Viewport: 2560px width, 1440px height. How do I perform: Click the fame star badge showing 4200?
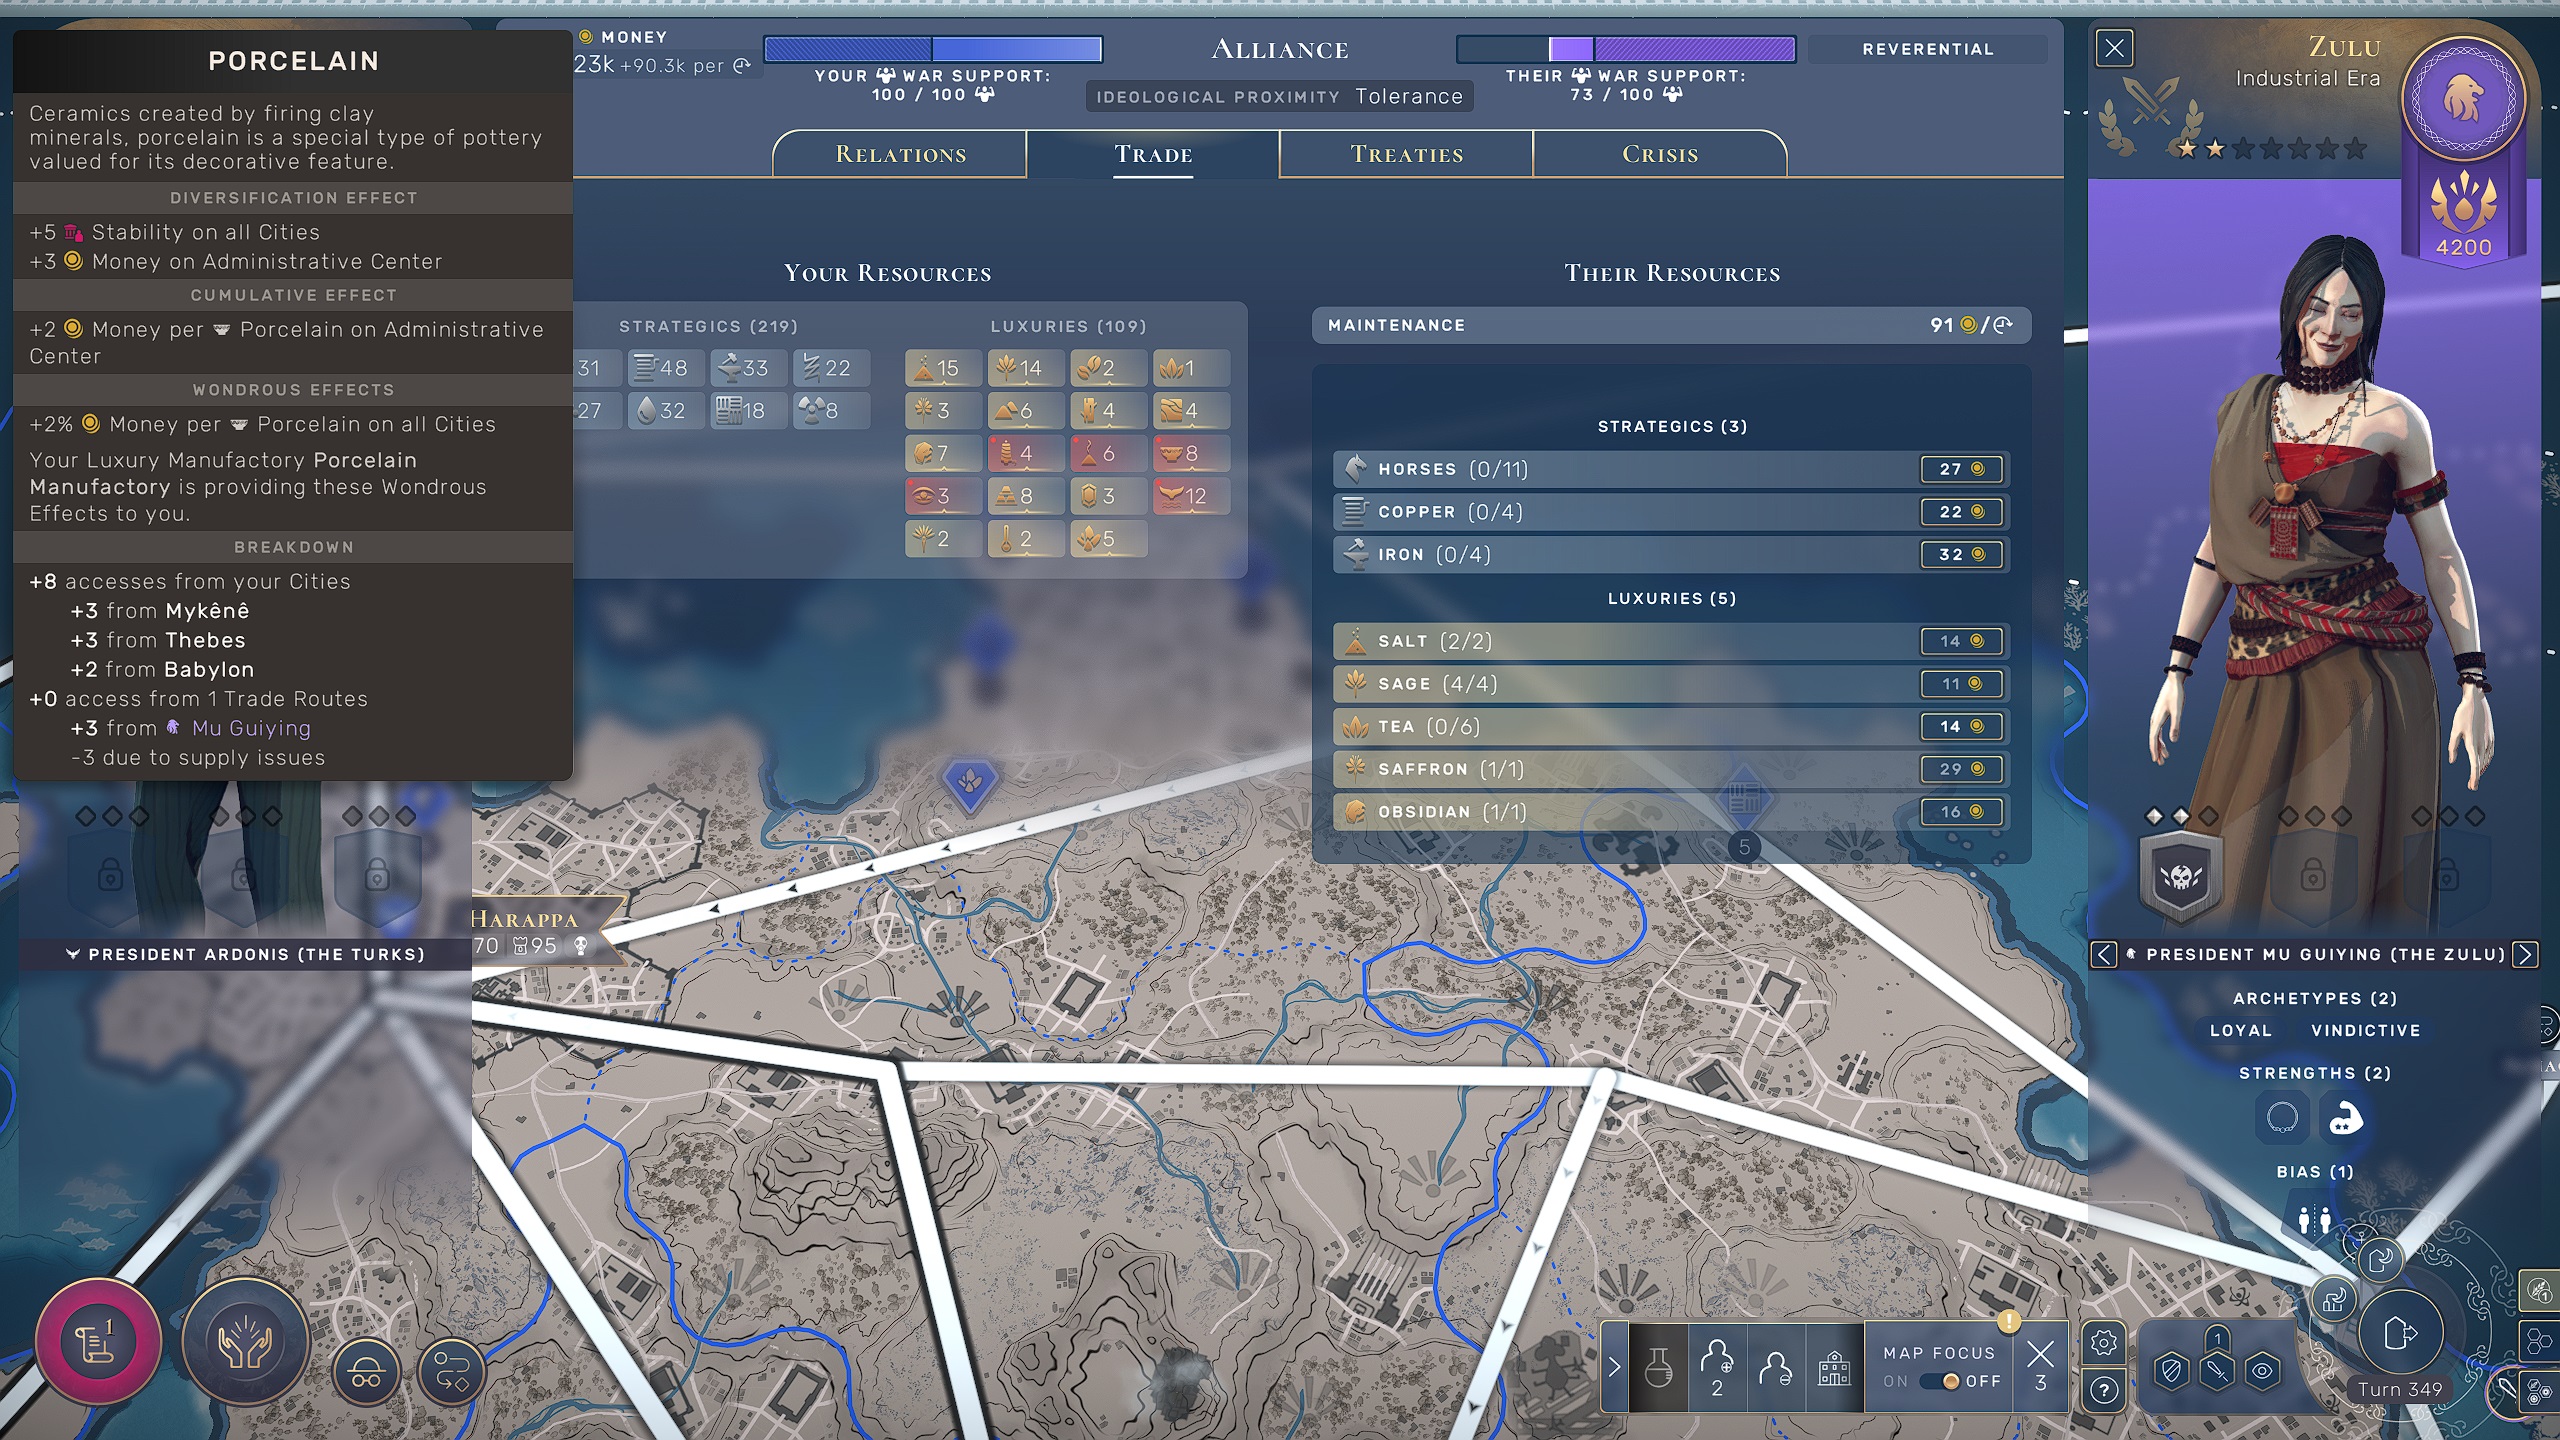[x=2463, y=215]
